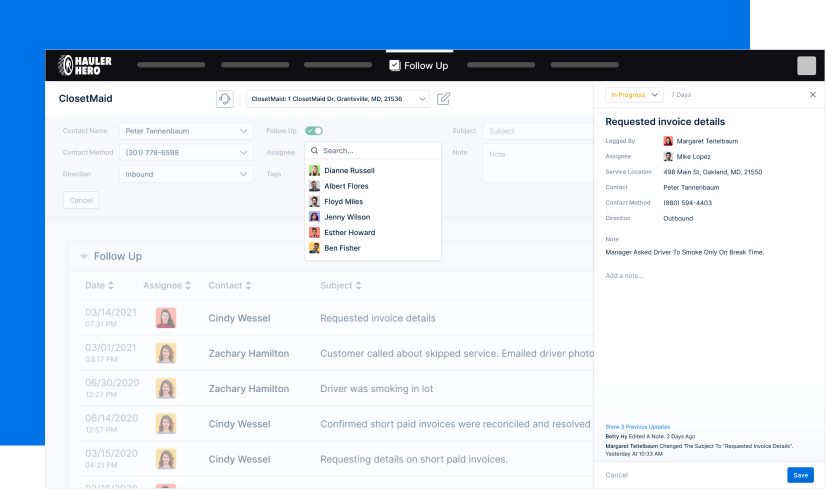This screenshot has height=490, width=826.
Task: Click 'Cindy Wessel' in 06/14/2020 row
Action: coord(239,424)
